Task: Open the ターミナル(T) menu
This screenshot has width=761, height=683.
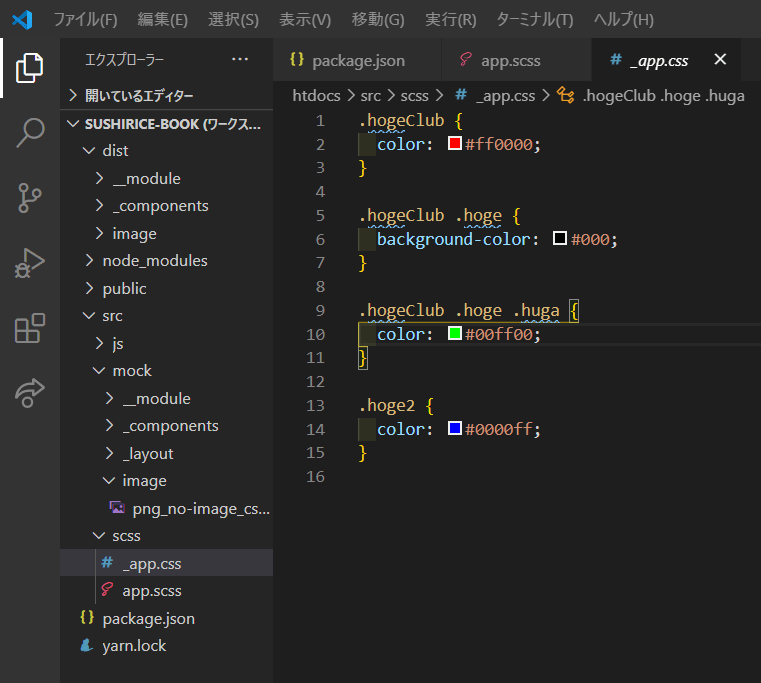Action: [x=535, y=20]
